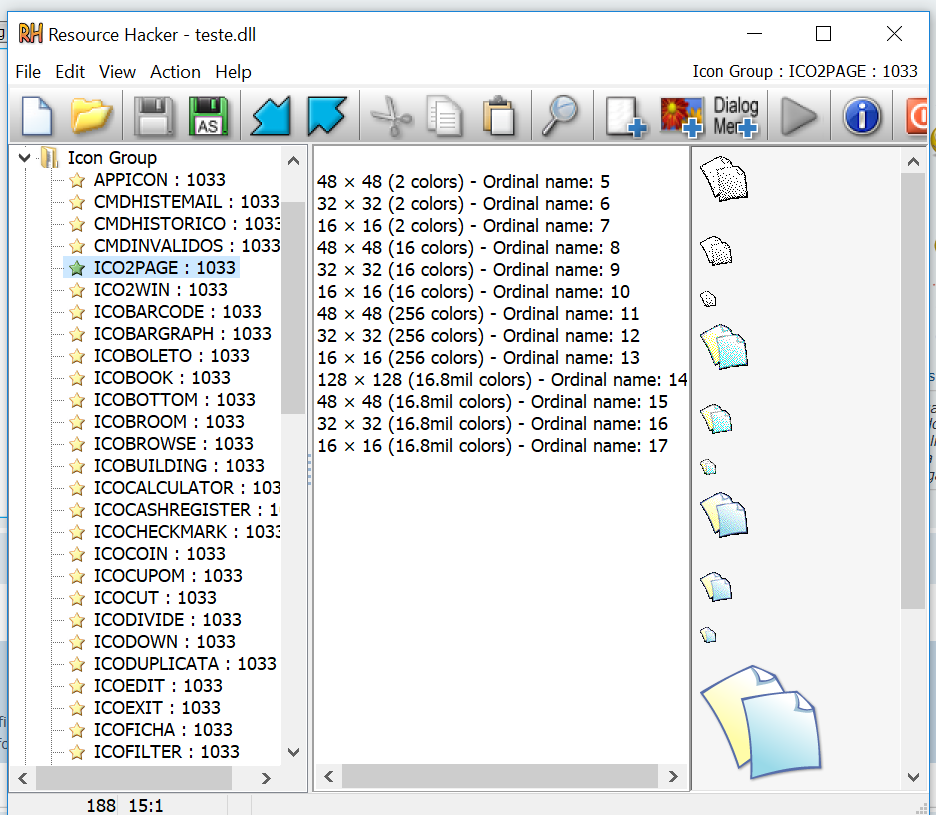Open the Action menu
Image resolution: width=936 pixels, height=815 pixels.
(175, 72)
